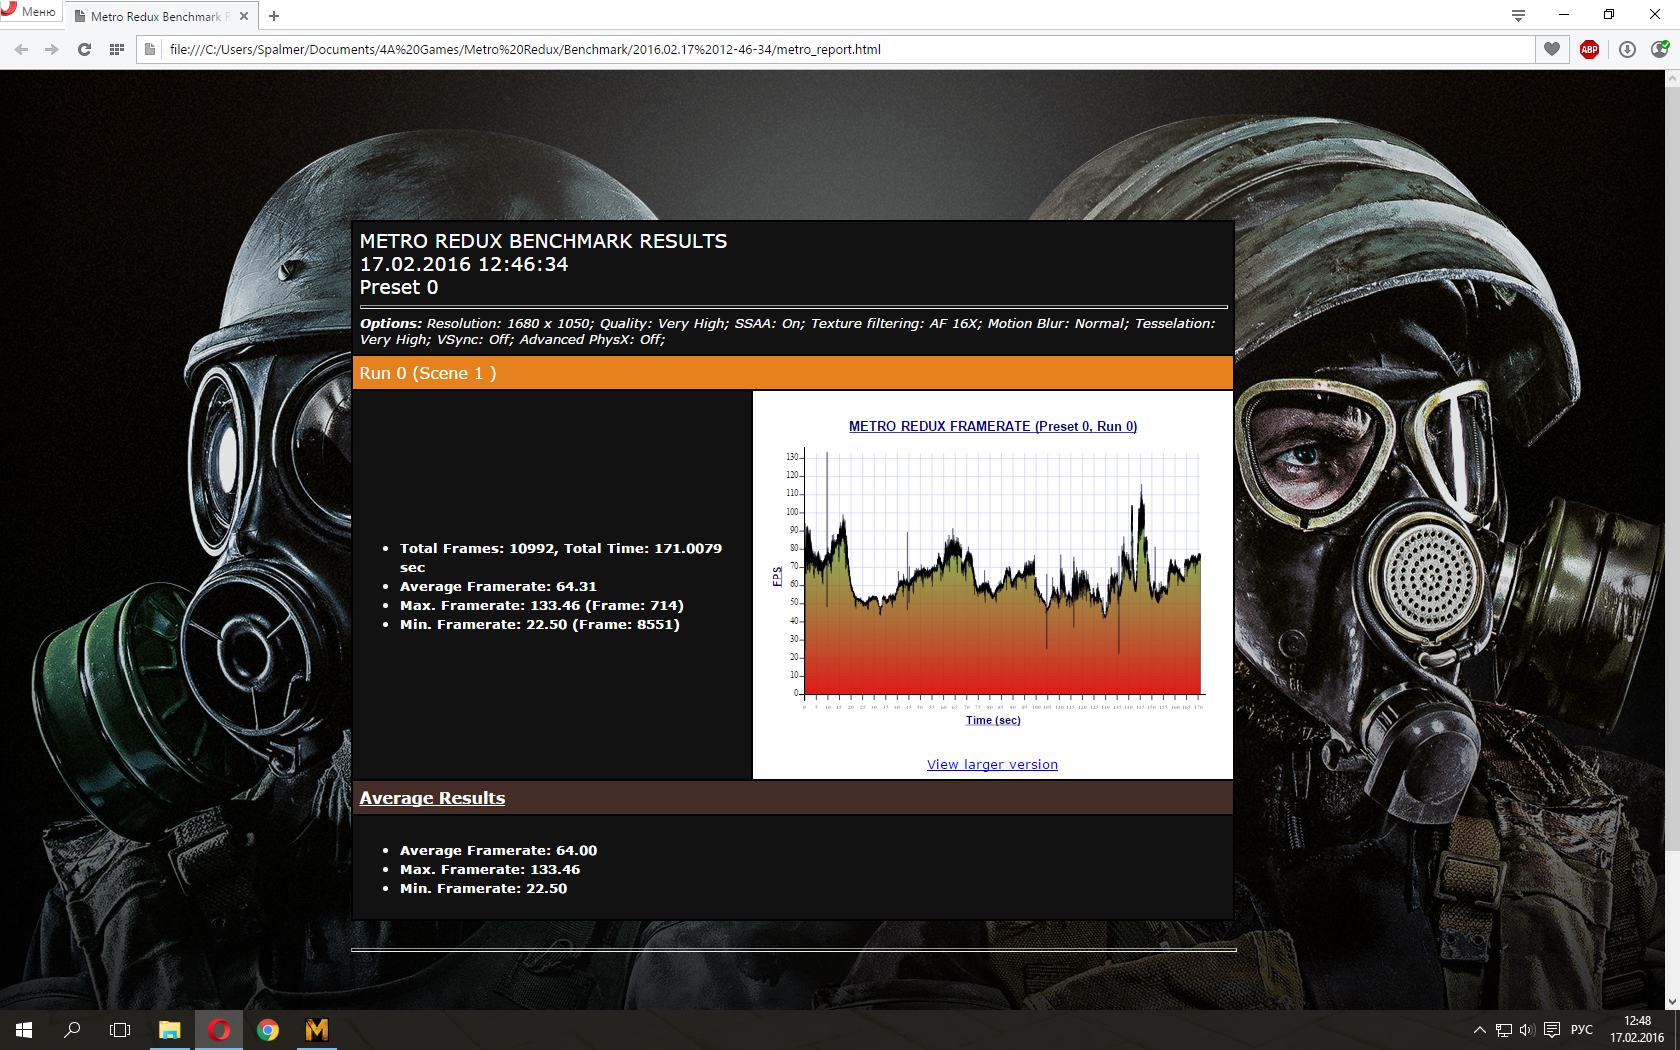Open Action Center notifications

pyautogui.click(x=1551, y=1030)
